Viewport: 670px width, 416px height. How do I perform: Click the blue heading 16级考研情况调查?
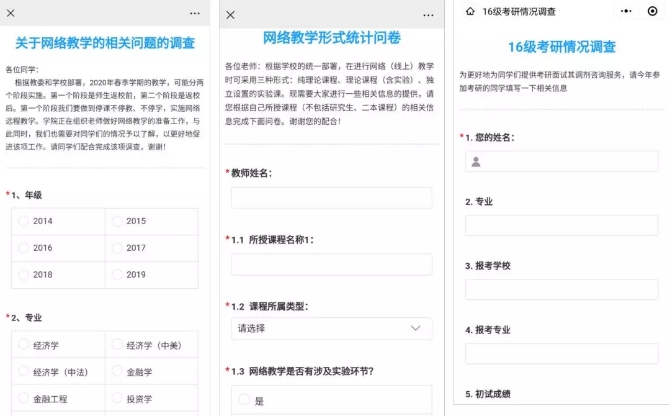tap(561, 47)
